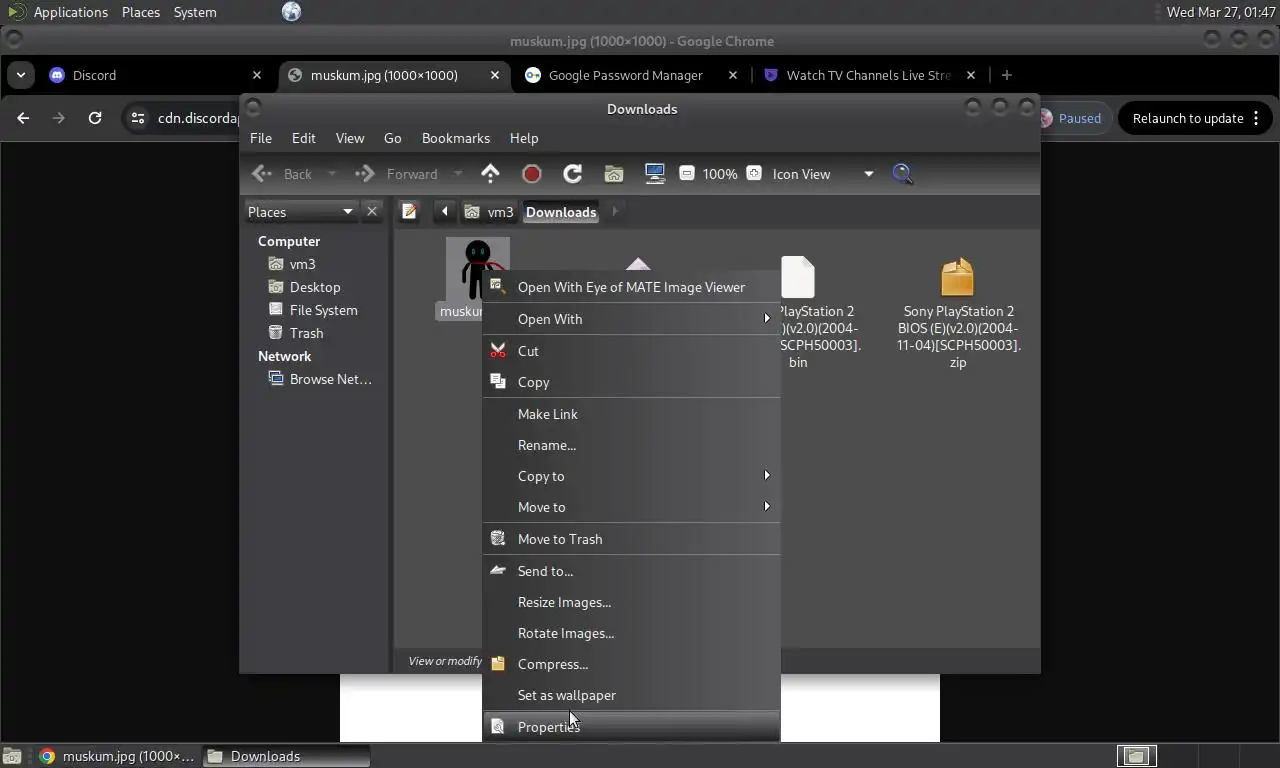Select Cut from context menu

pyautogui.click(x=631, y=351)
